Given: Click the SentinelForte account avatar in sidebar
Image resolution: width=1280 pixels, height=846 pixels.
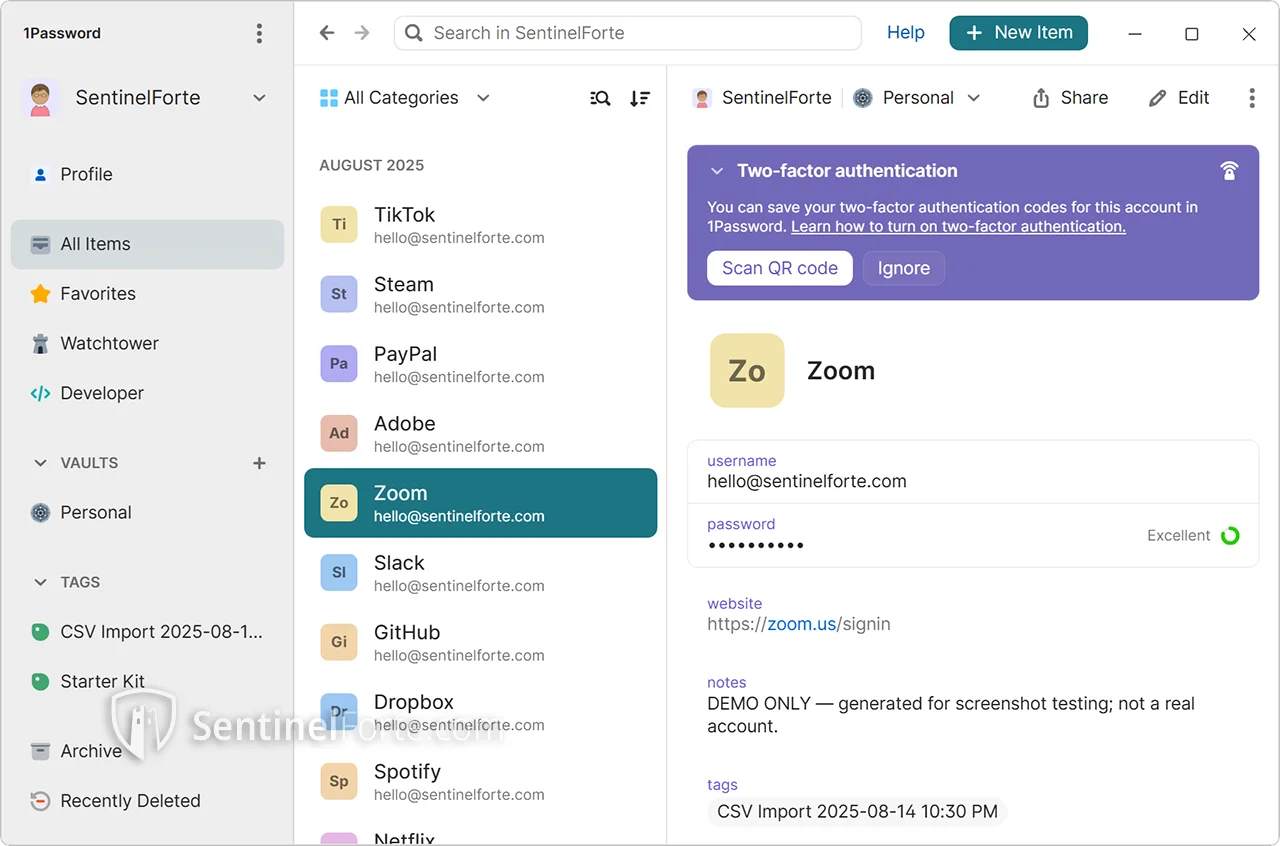Looking at the screenshot, I should (x=40, y=98).
